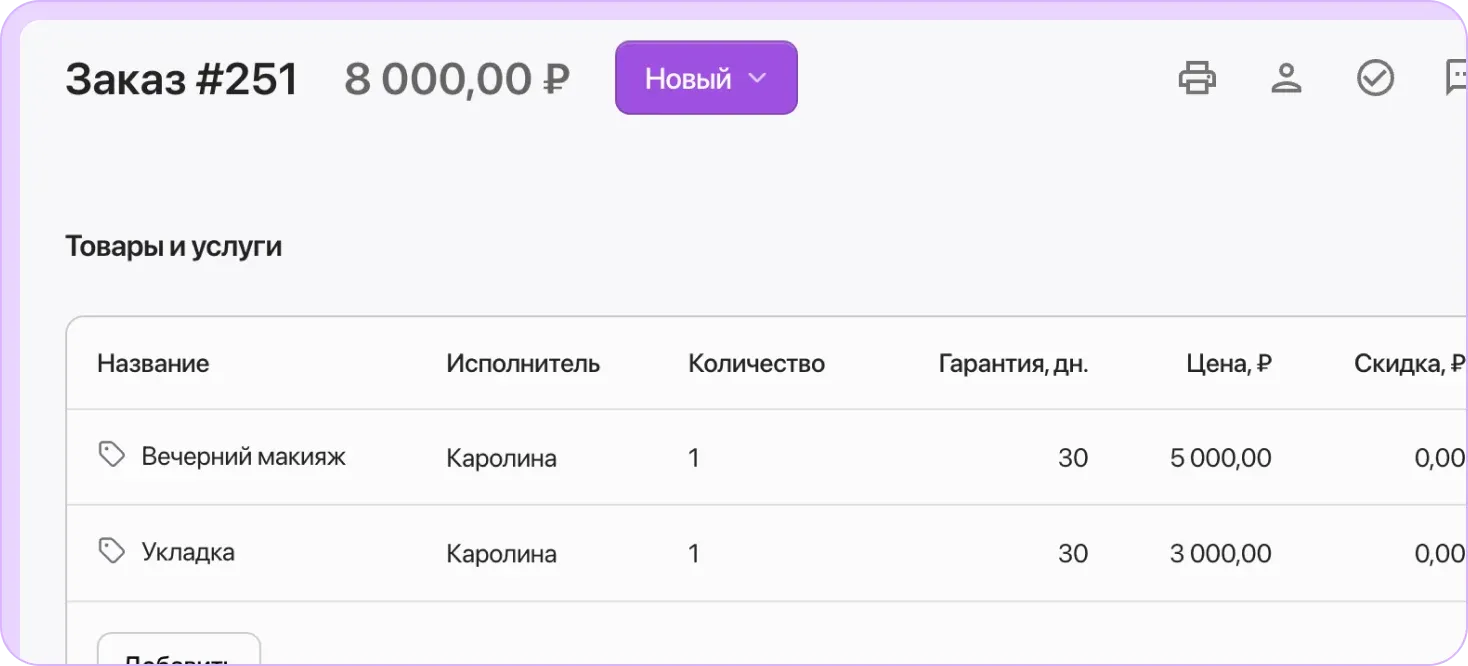This screenshot has width=1468, height=666.
Task: Click Каролина in the Укладка row
Action: point(501,553)
